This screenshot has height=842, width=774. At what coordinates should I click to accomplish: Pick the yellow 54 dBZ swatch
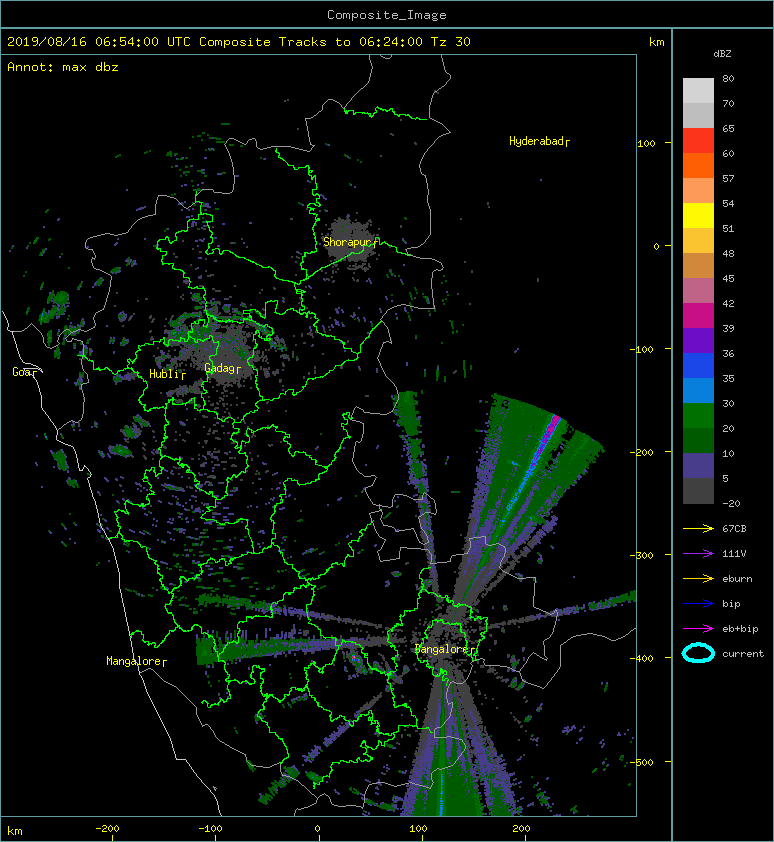(698, 215)
